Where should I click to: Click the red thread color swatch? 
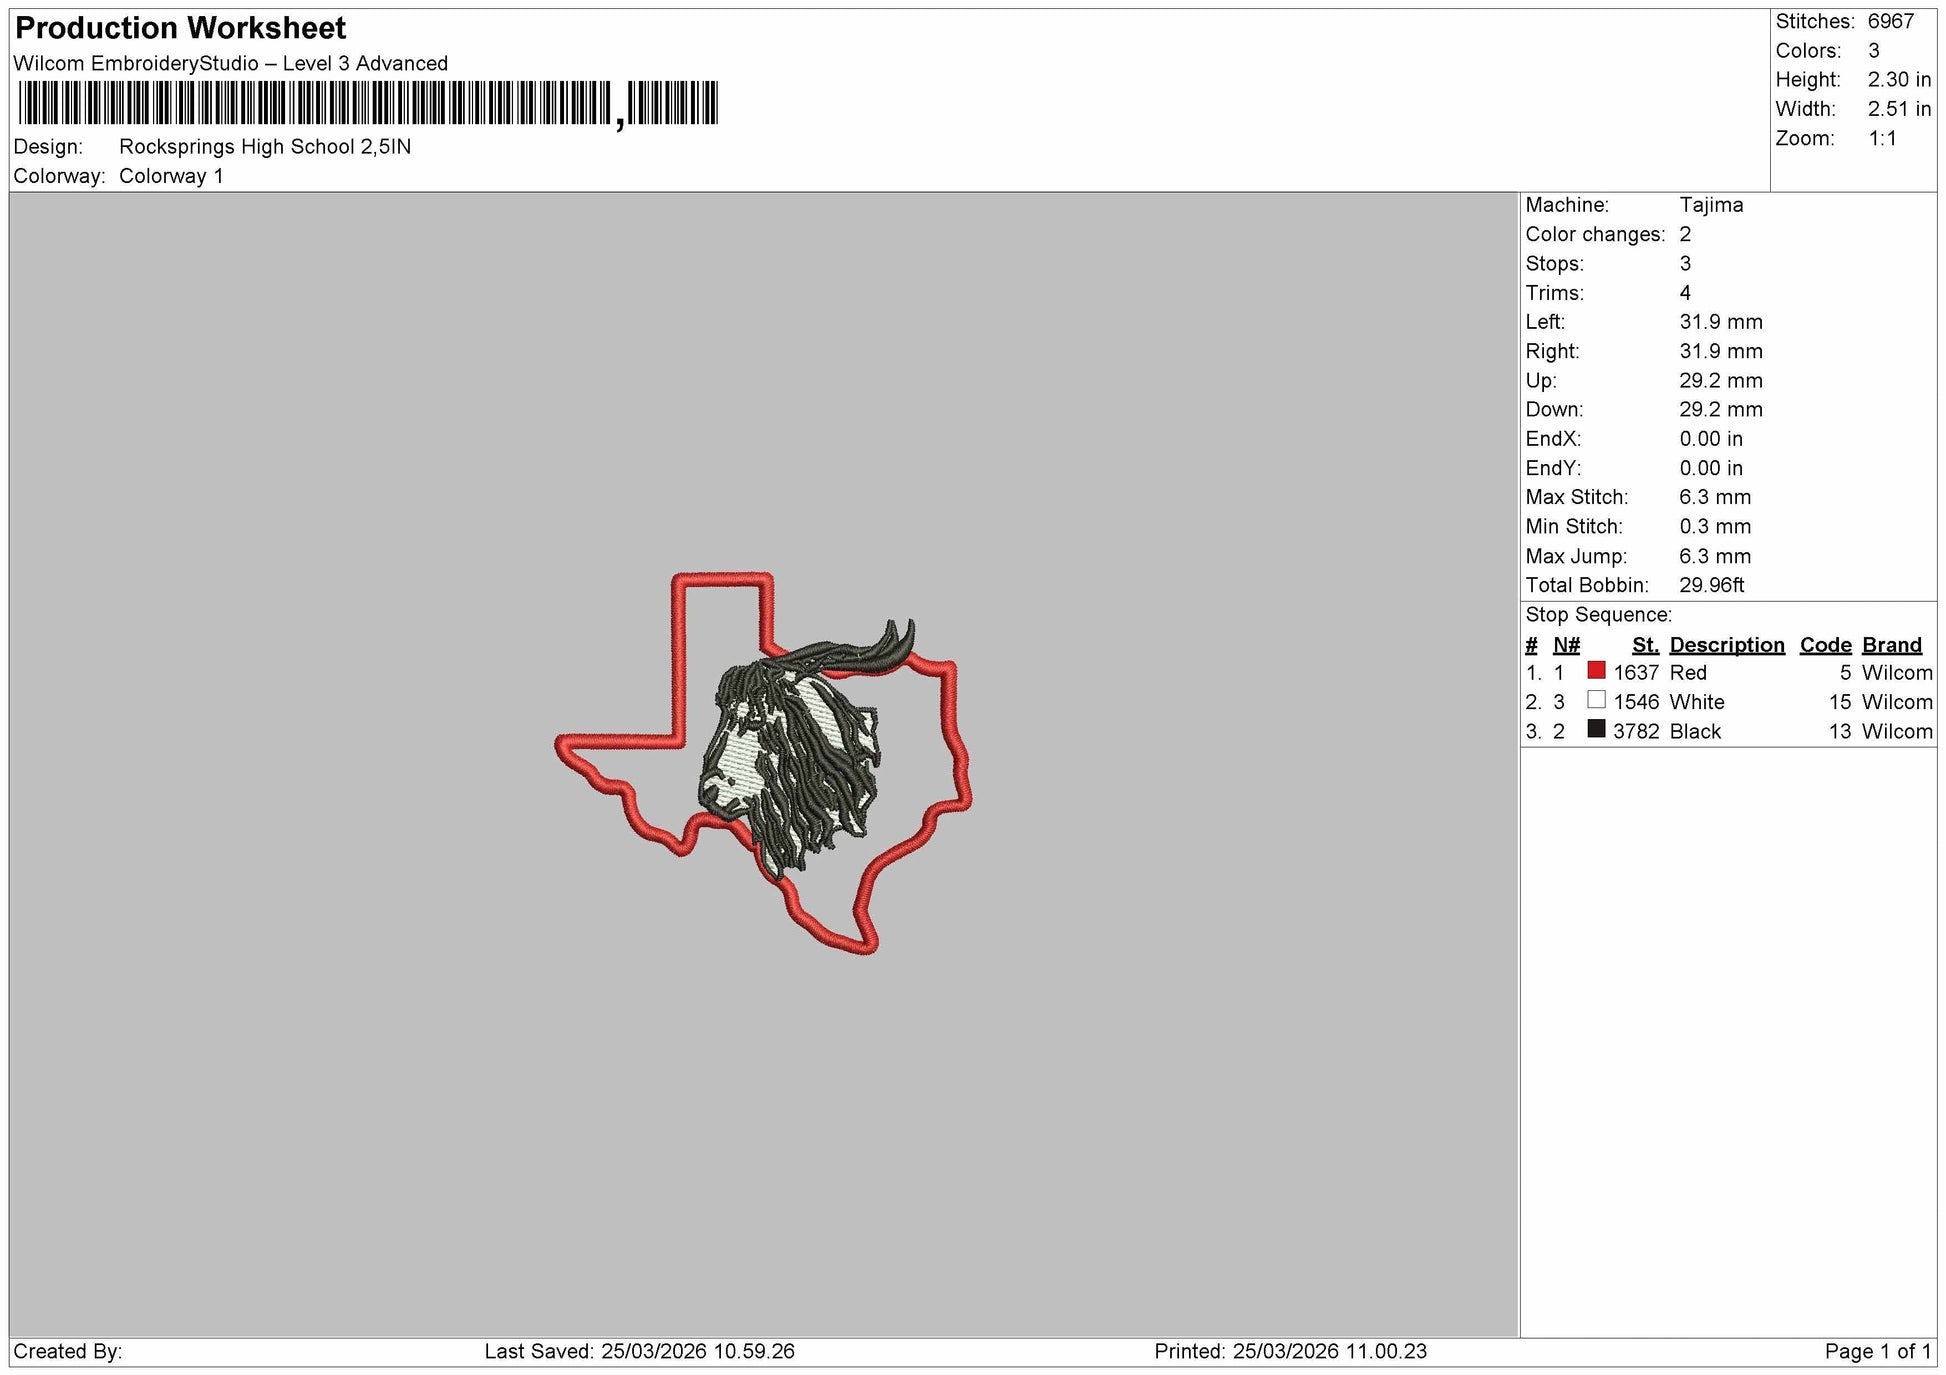click(x=1596, y=671)
